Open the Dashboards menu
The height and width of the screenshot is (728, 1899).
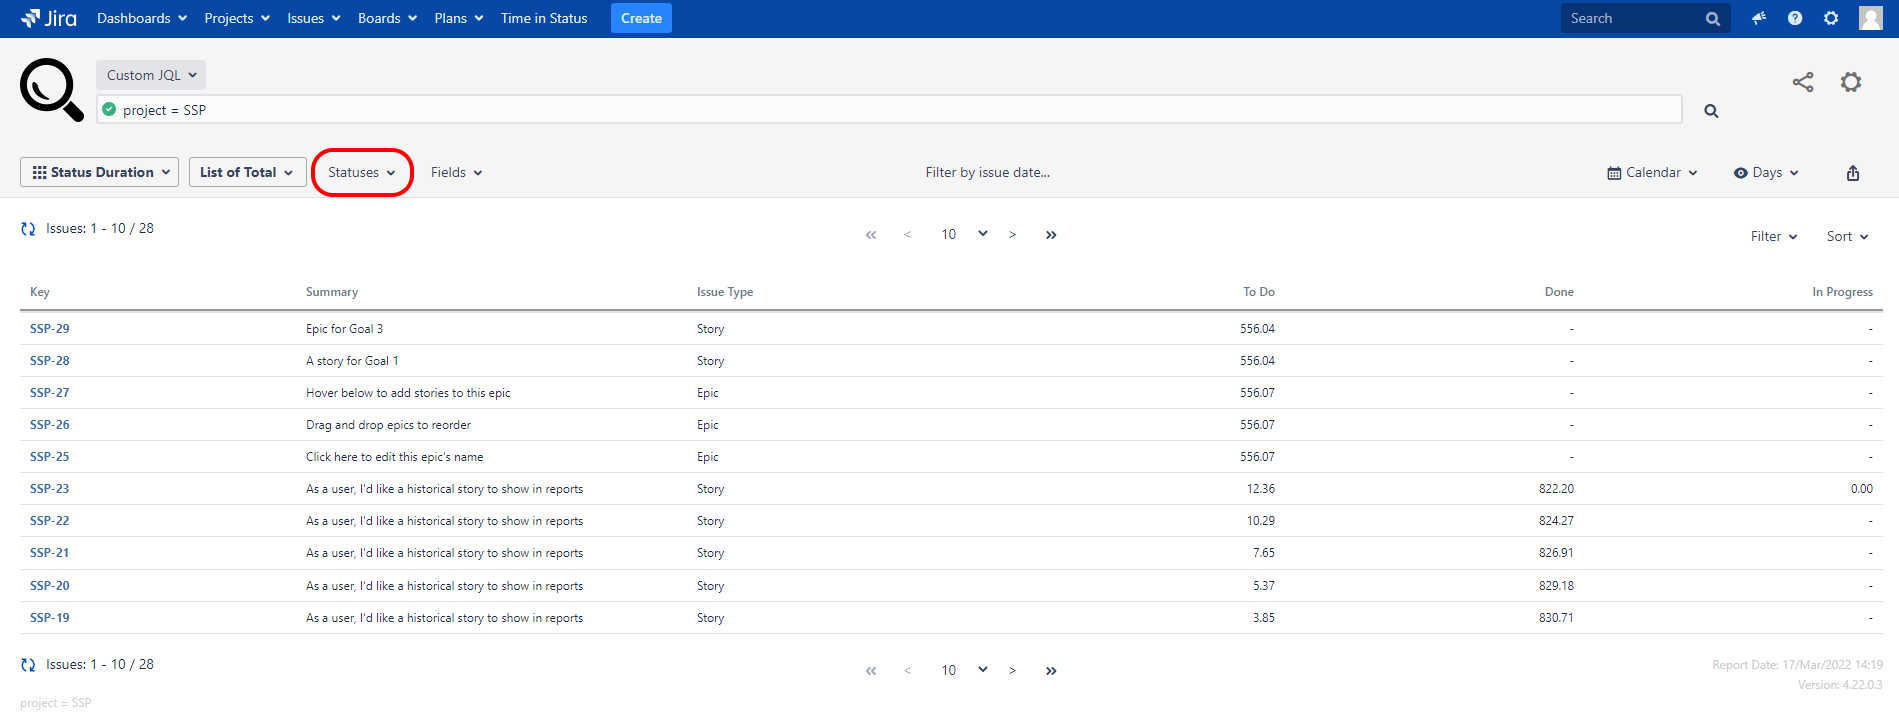141,18
